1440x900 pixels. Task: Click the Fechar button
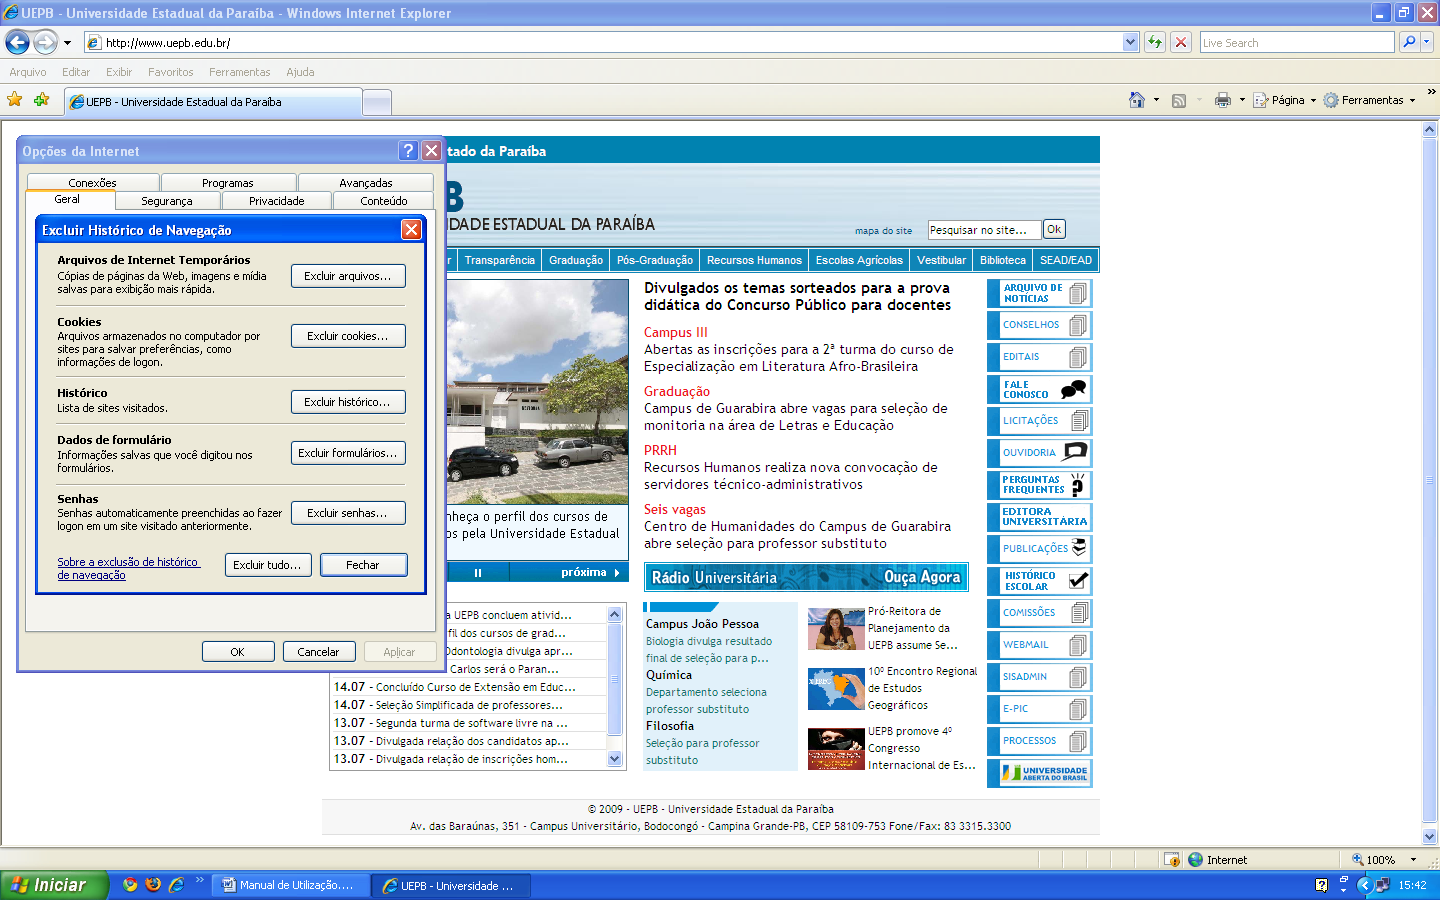pyautogui.click(x=363, y=565)
